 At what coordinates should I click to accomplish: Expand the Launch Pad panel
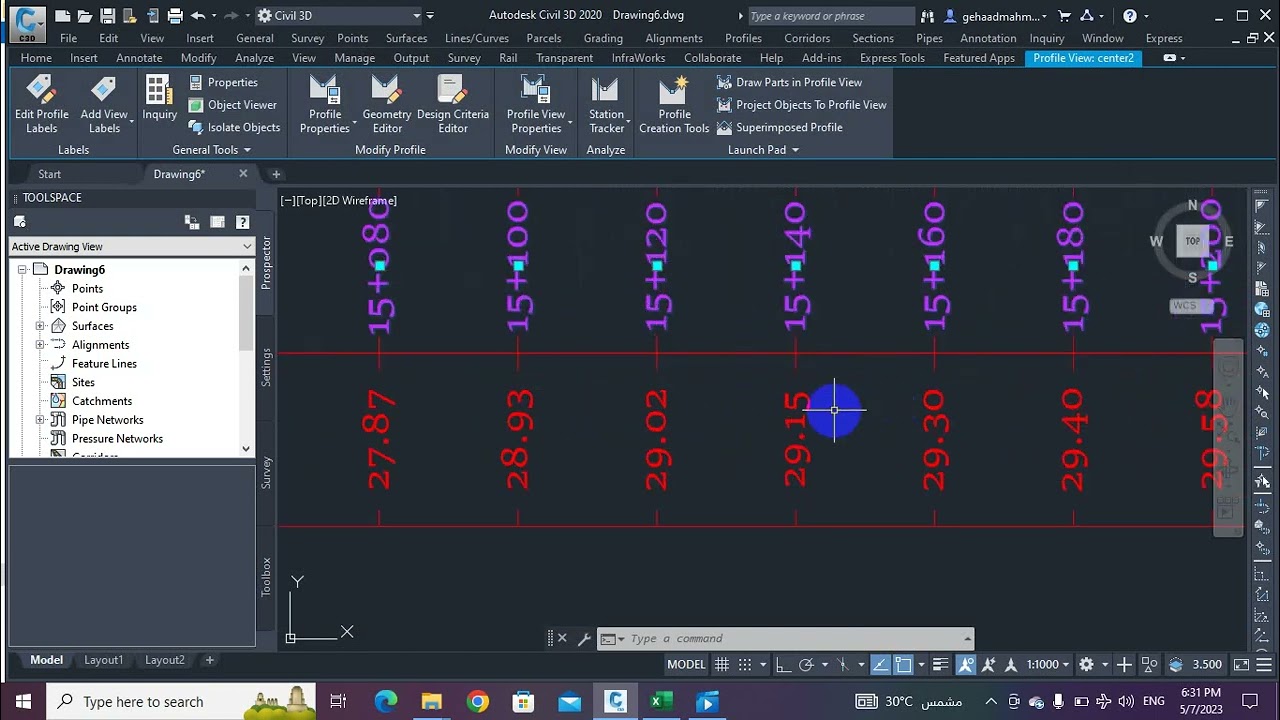tap(763, 150)
